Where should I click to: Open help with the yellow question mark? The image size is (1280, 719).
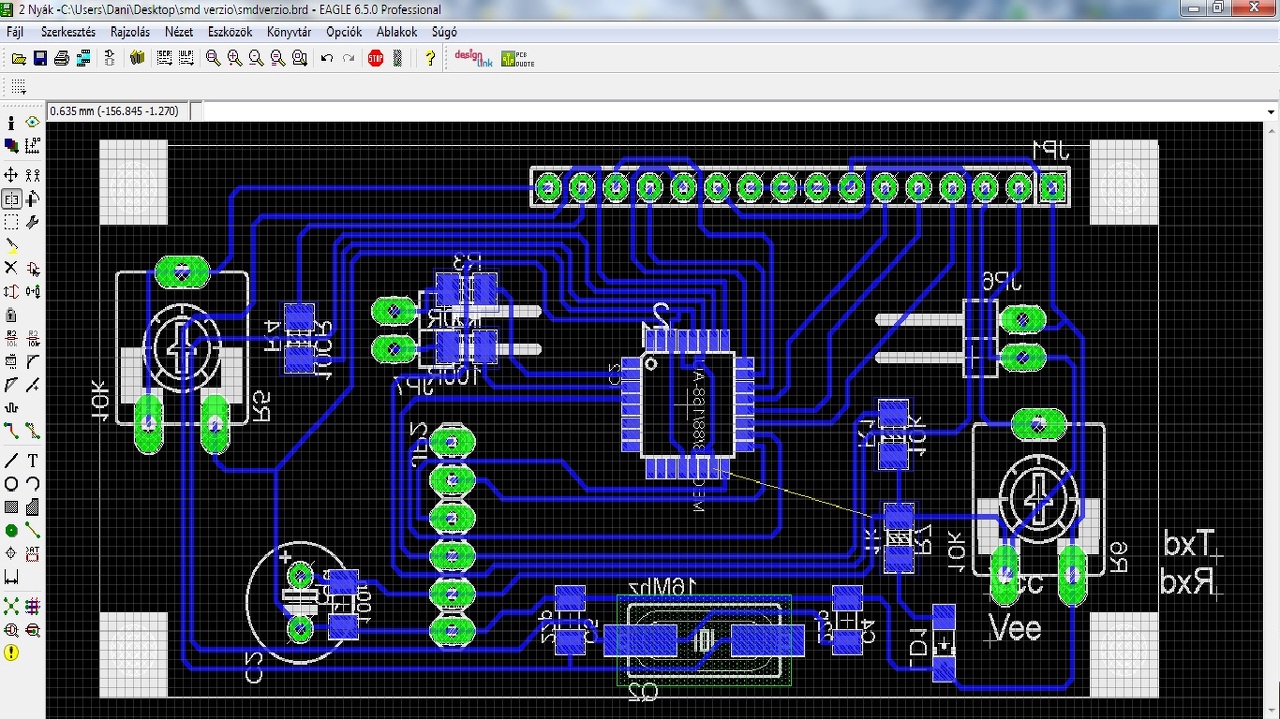(430, 59)
